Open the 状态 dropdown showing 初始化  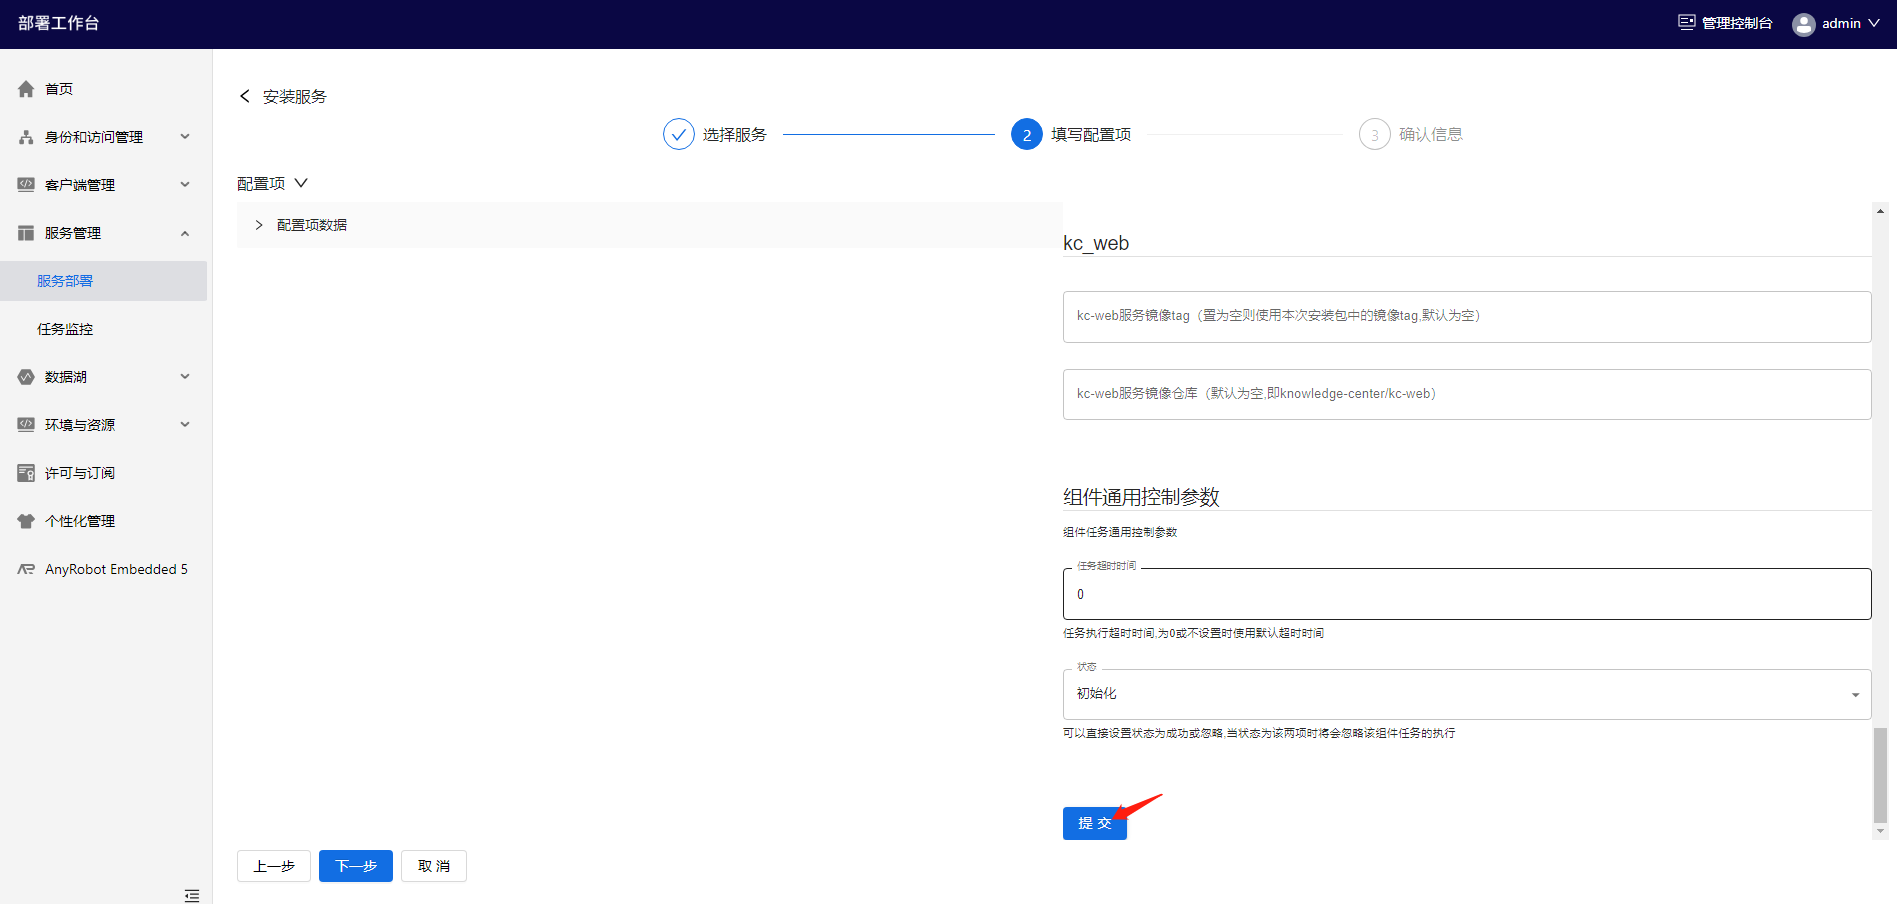click(x=1467, y=694)
